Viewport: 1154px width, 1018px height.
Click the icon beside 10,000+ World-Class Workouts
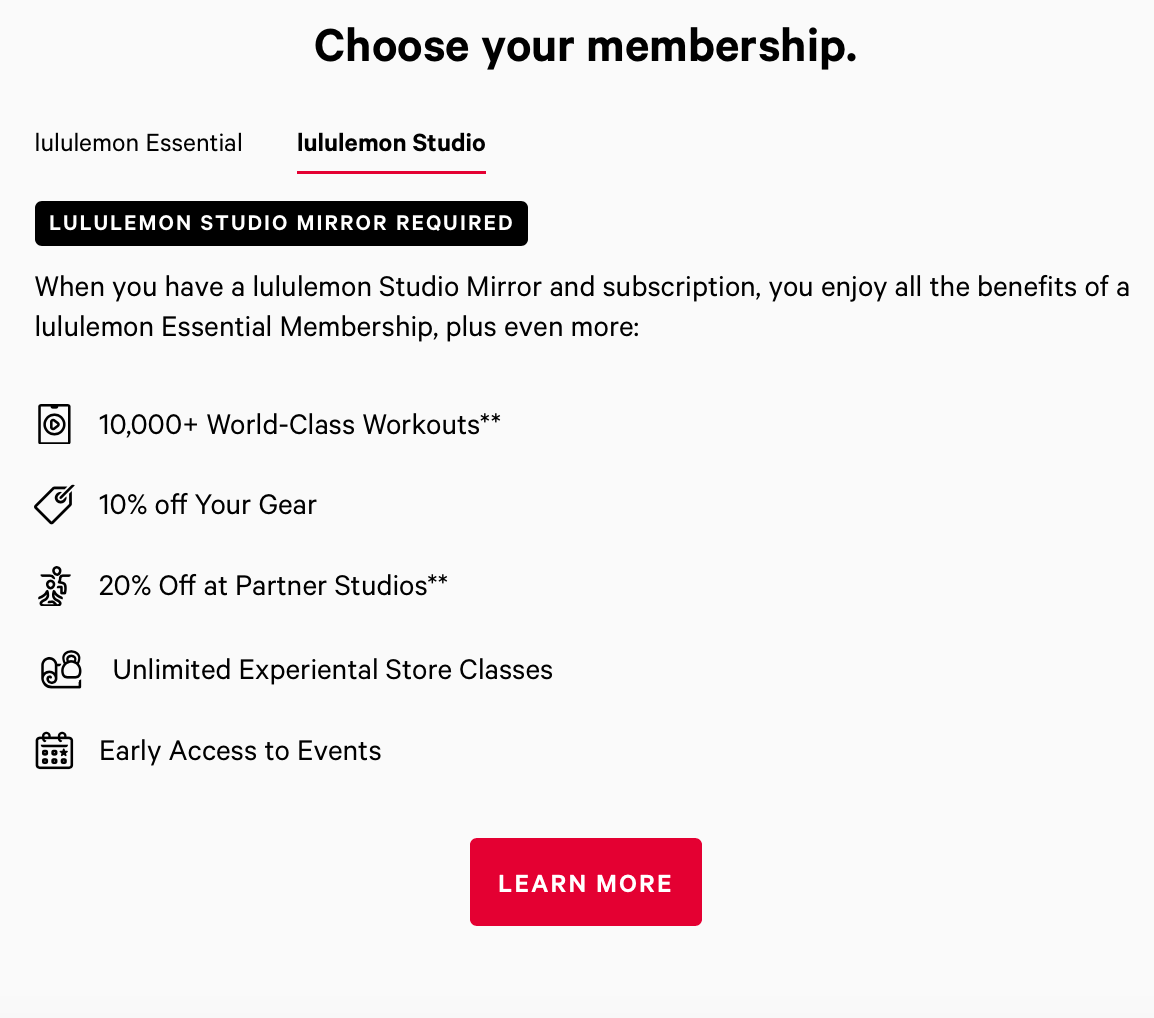point(54,424)
